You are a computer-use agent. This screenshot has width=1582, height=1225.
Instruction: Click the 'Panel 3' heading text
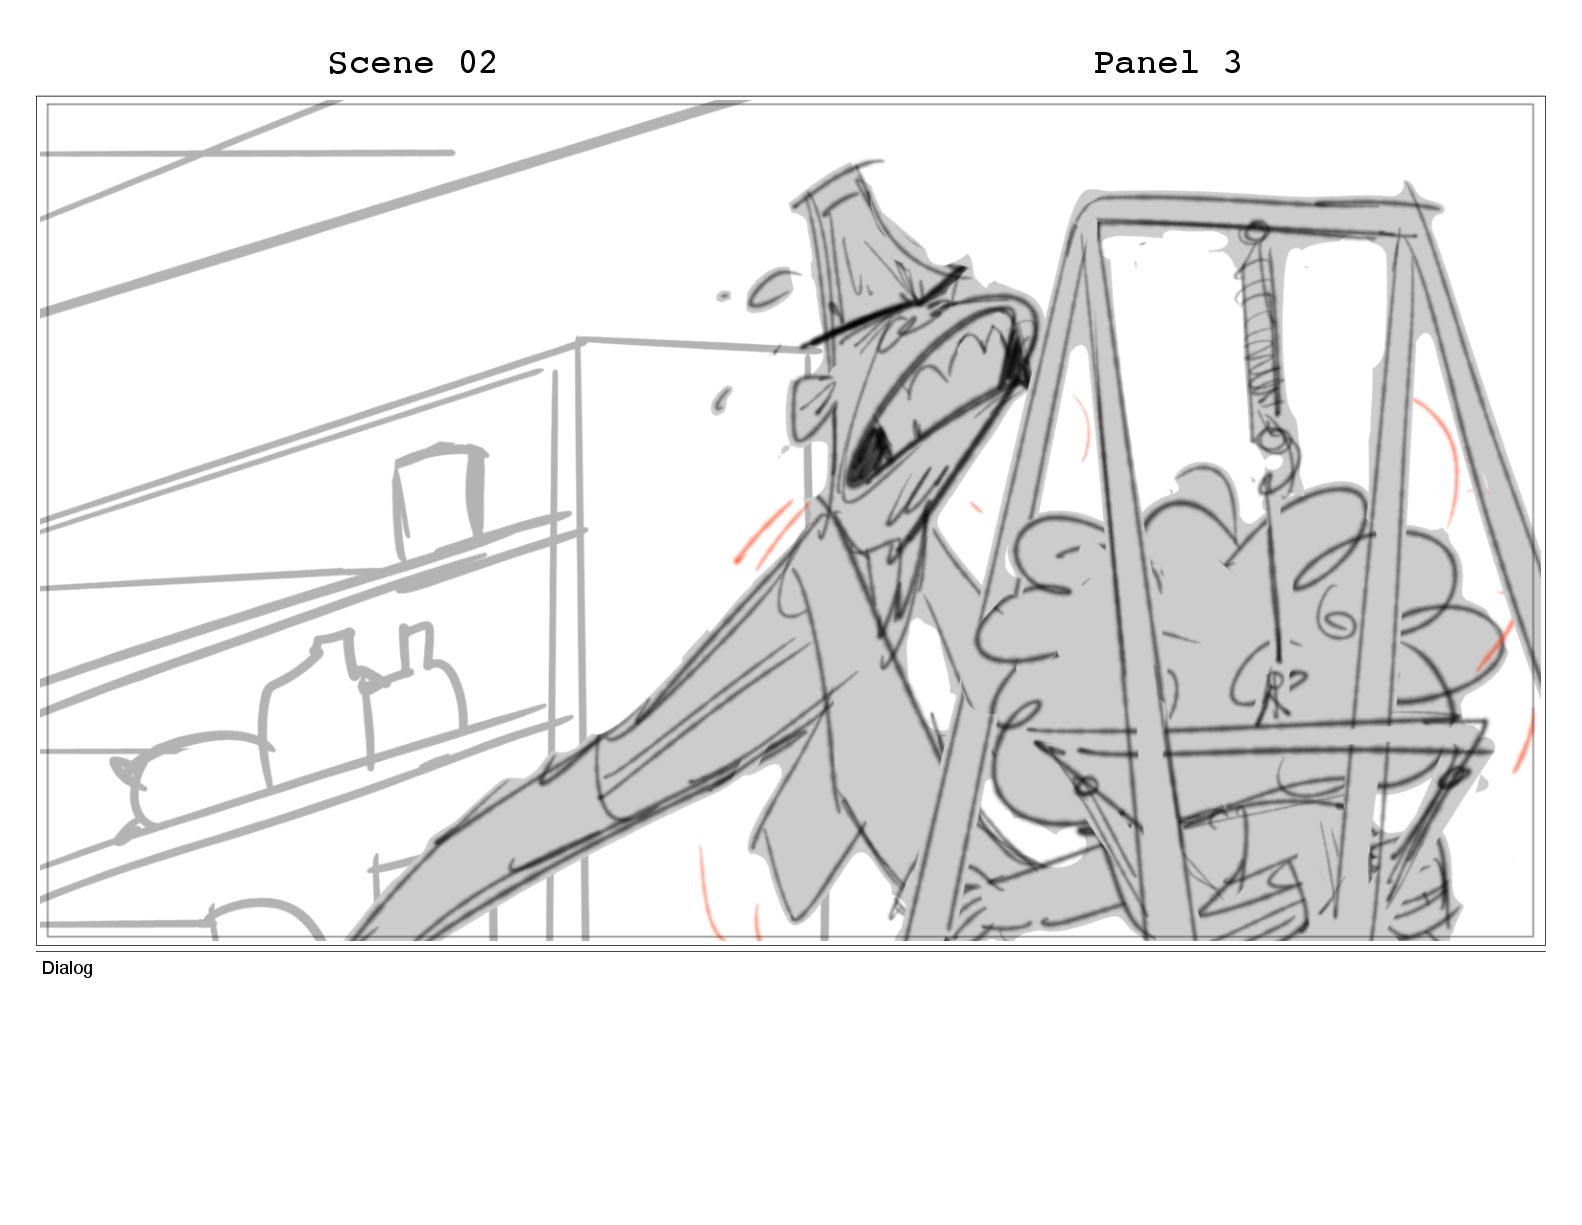pos(1167,63)
